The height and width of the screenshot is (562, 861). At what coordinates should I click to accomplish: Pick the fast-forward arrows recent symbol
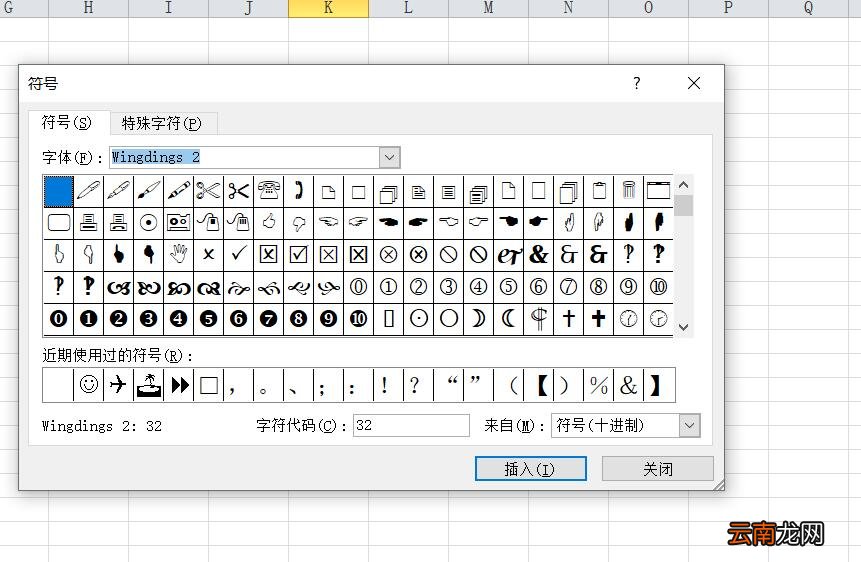(x=178, y=385)
